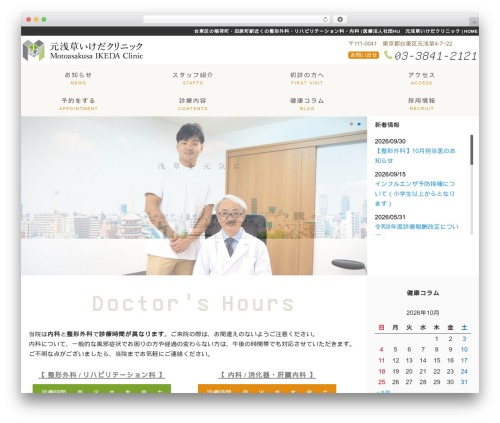Select calendar date 18
The width and height of the screenshot is (500, 423).
[381, 371]
